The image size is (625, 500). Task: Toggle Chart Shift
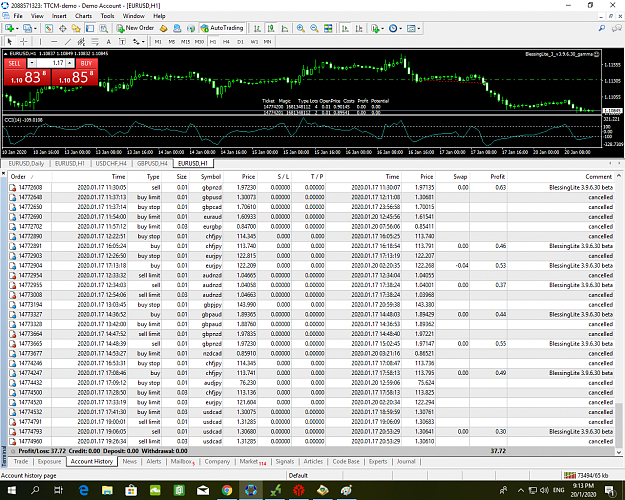click(359, 28)
